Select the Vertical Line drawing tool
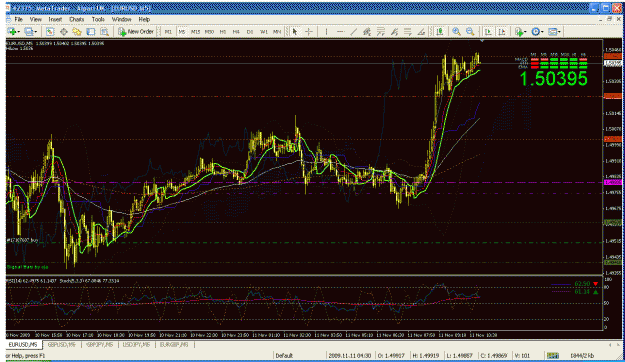 [326, 31]
